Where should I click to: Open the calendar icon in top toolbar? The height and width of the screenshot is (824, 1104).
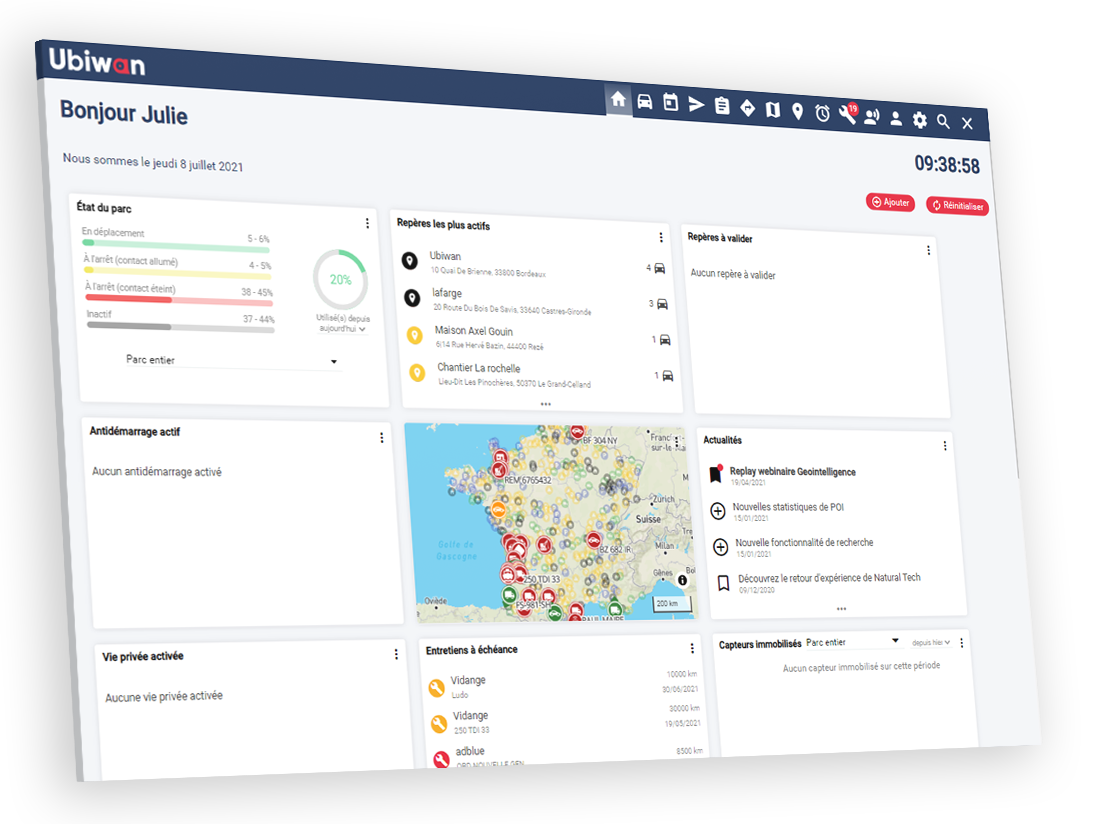[671, 103]
